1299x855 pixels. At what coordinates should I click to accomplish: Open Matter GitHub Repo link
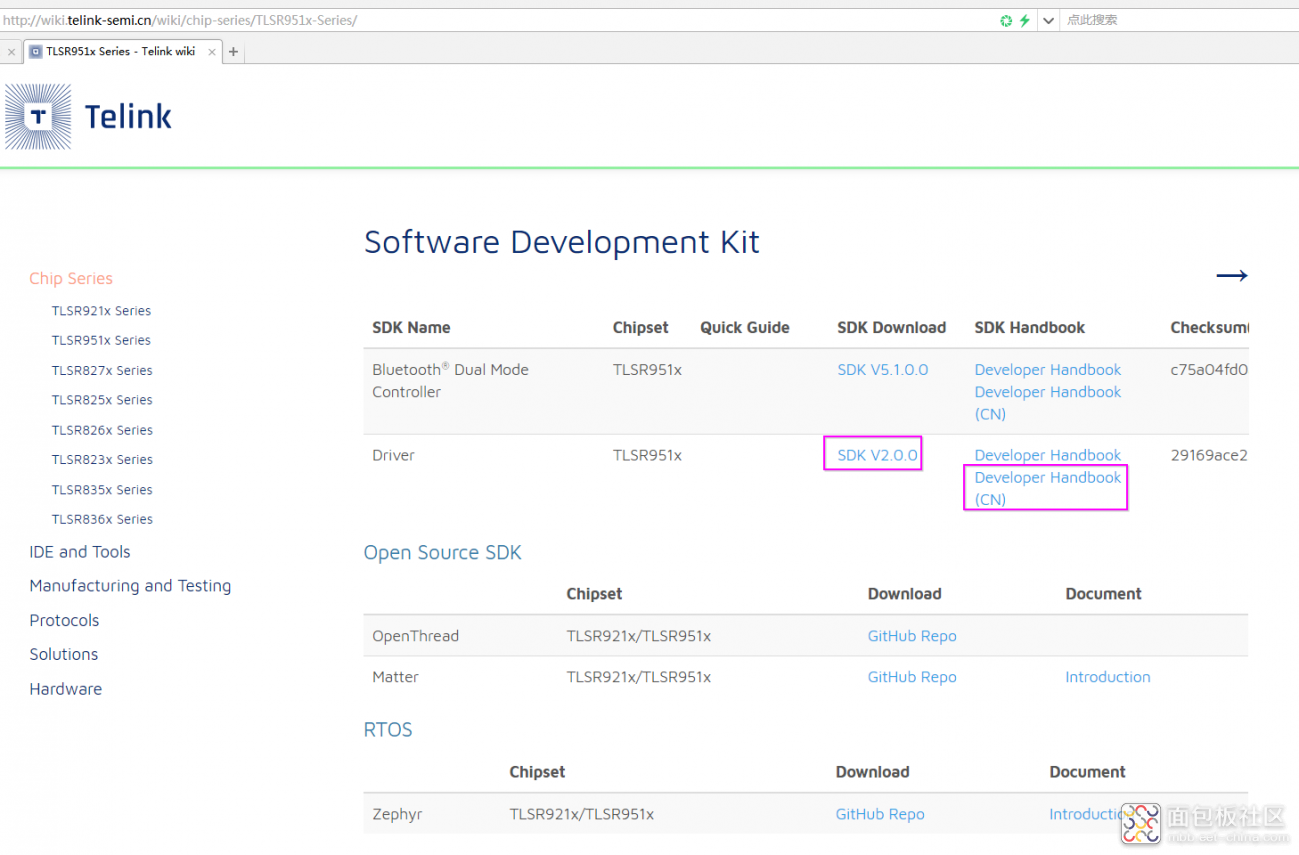tap(912, 677)
